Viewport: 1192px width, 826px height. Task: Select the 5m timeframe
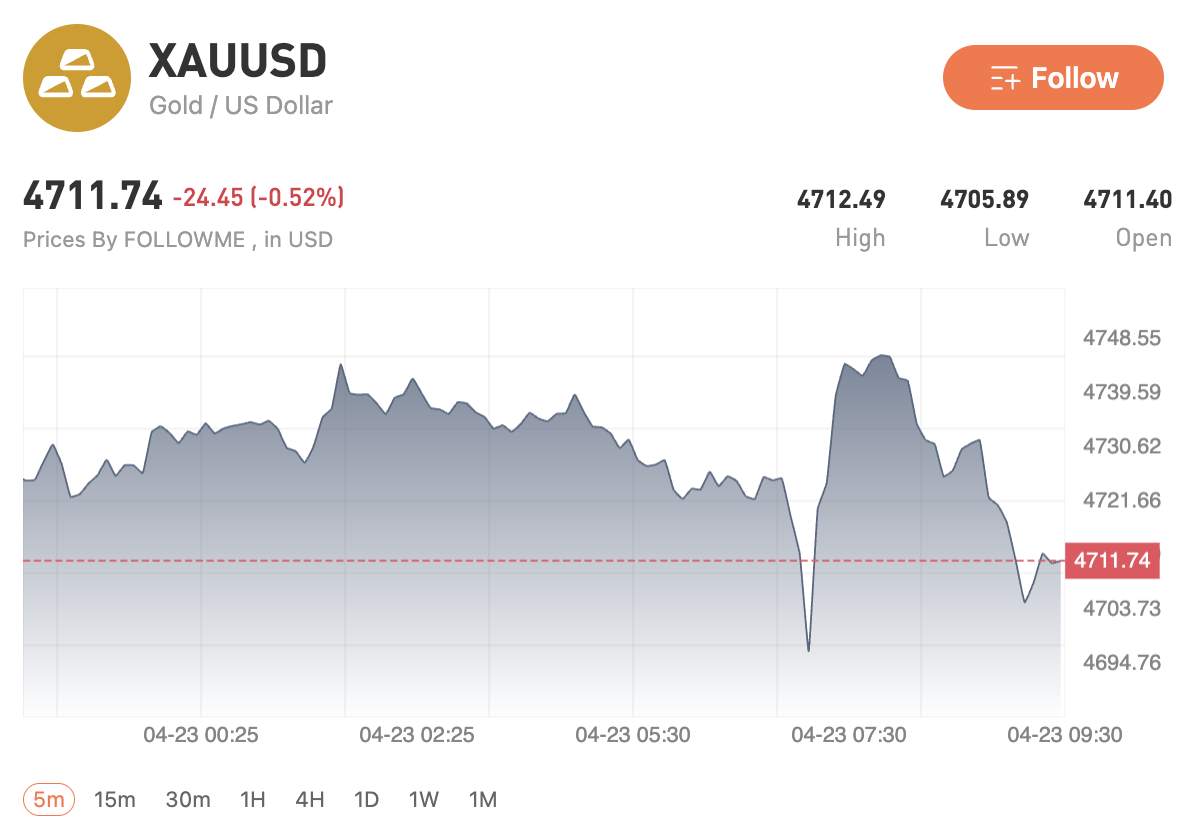coord(48,799)
